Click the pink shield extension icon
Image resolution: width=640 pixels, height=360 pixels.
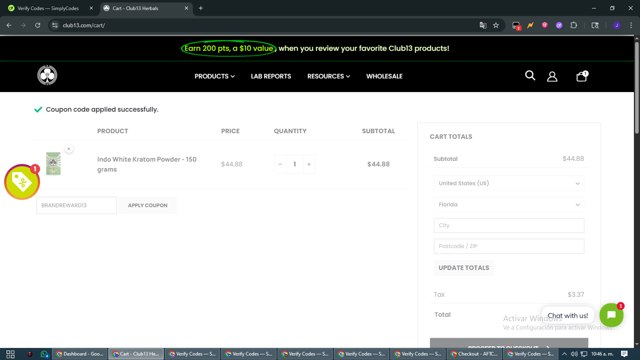pos(544,25)
